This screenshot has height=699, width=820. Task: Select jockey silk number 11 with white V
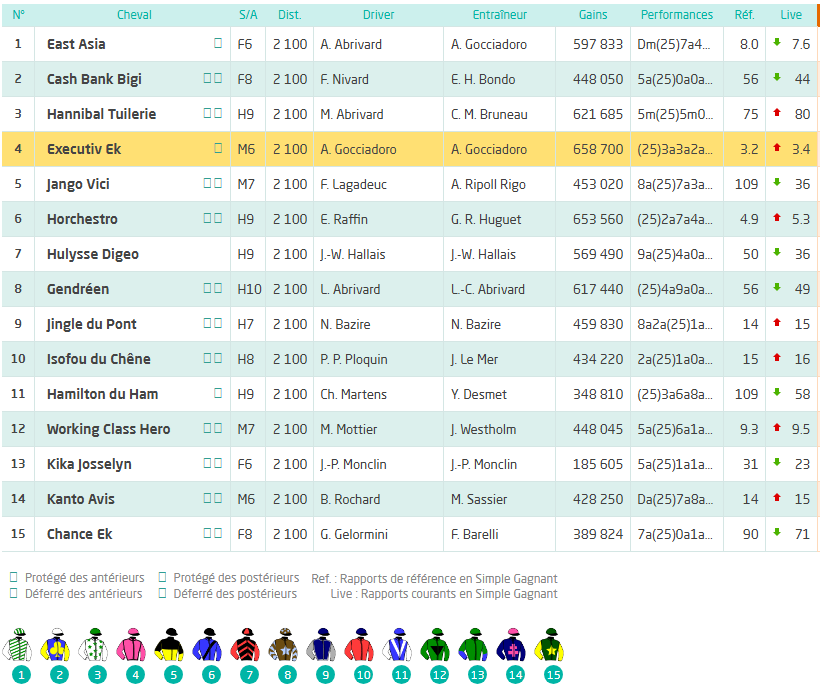click(399, 647)
